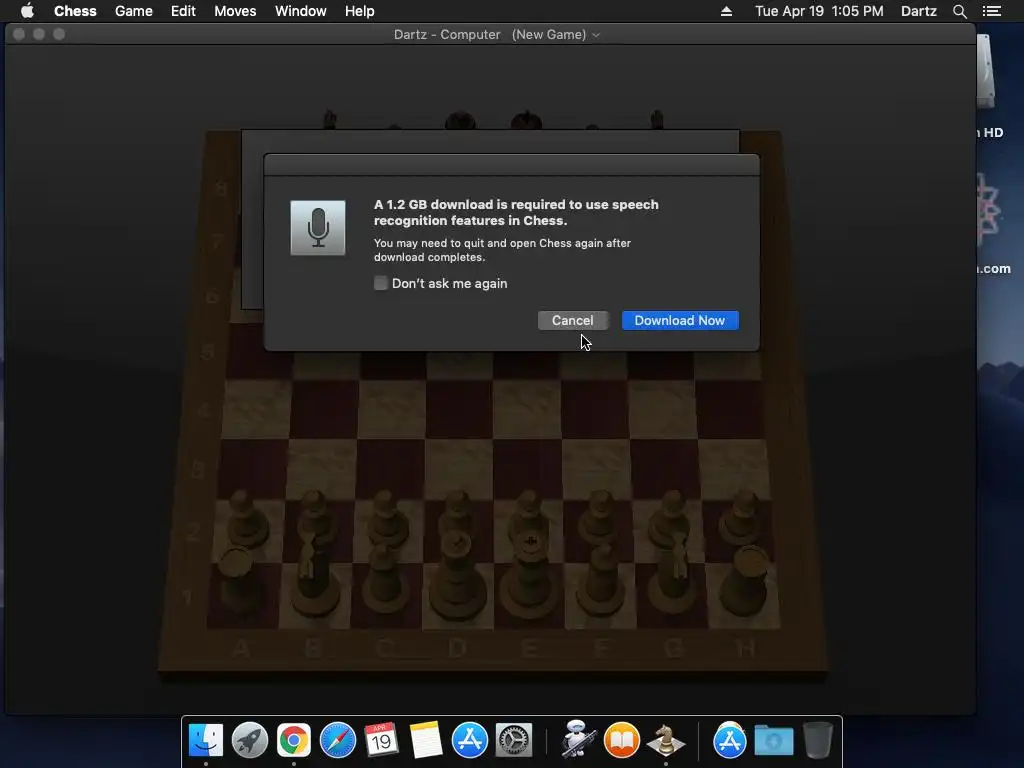This screenshot has width=1024, height=768.
Task: Open Launchpad rocket icon in Dock
Action: coord(249,741)
